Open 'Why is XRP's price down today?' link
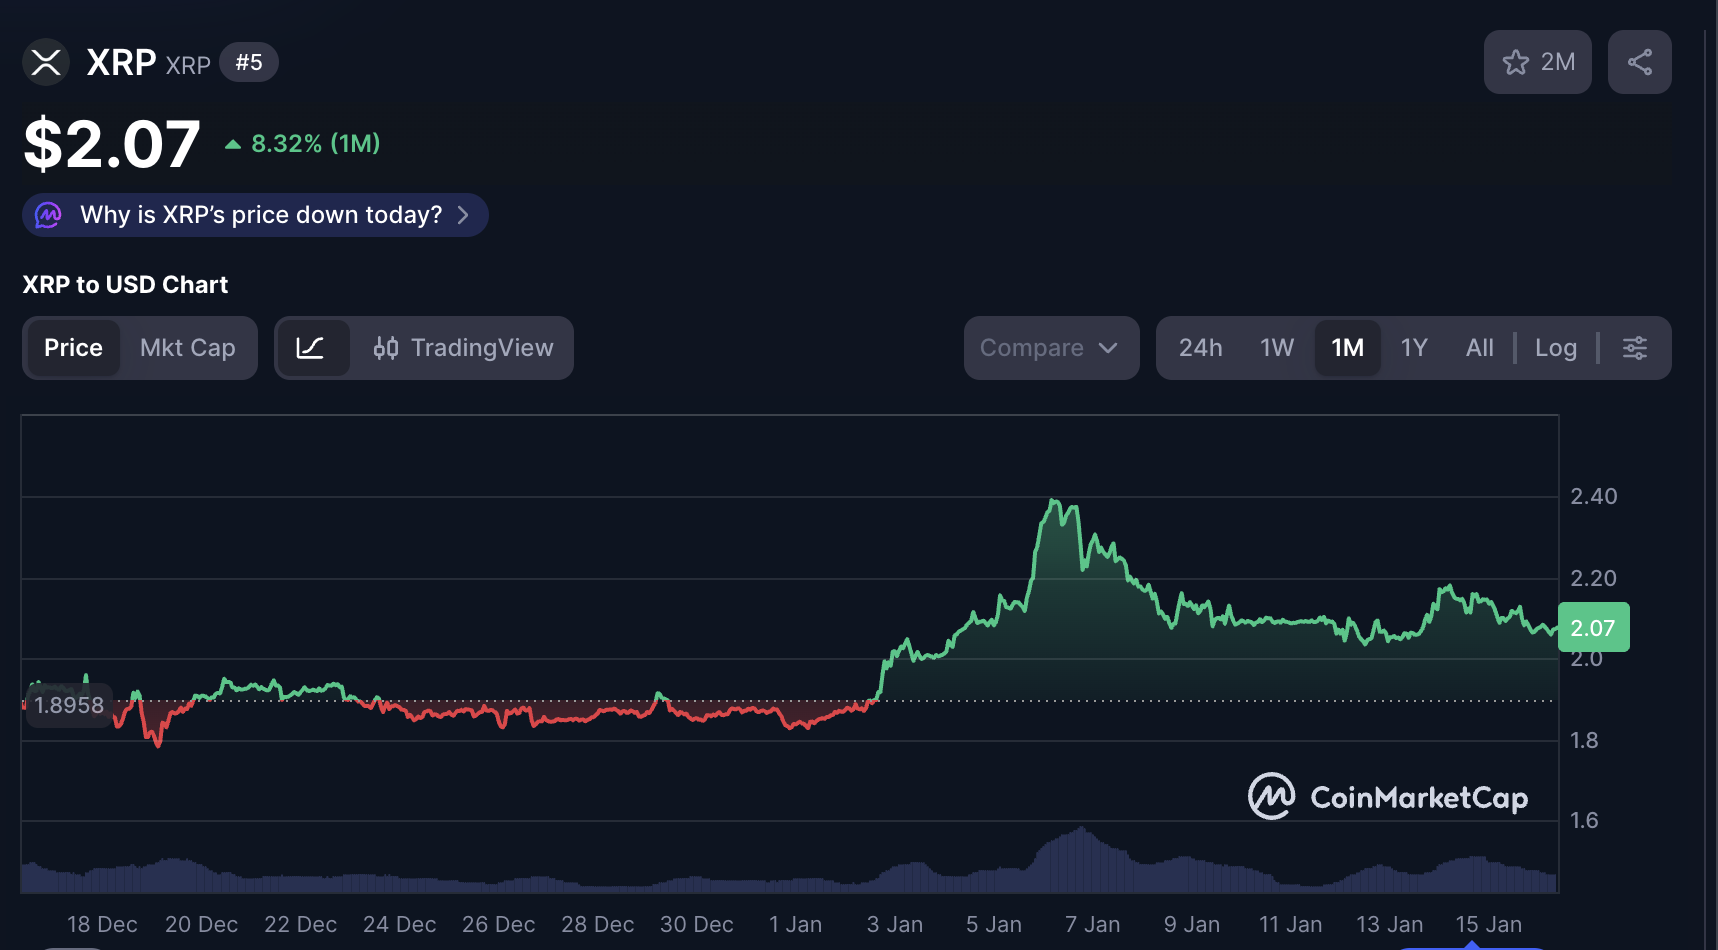 click(260, 214)
